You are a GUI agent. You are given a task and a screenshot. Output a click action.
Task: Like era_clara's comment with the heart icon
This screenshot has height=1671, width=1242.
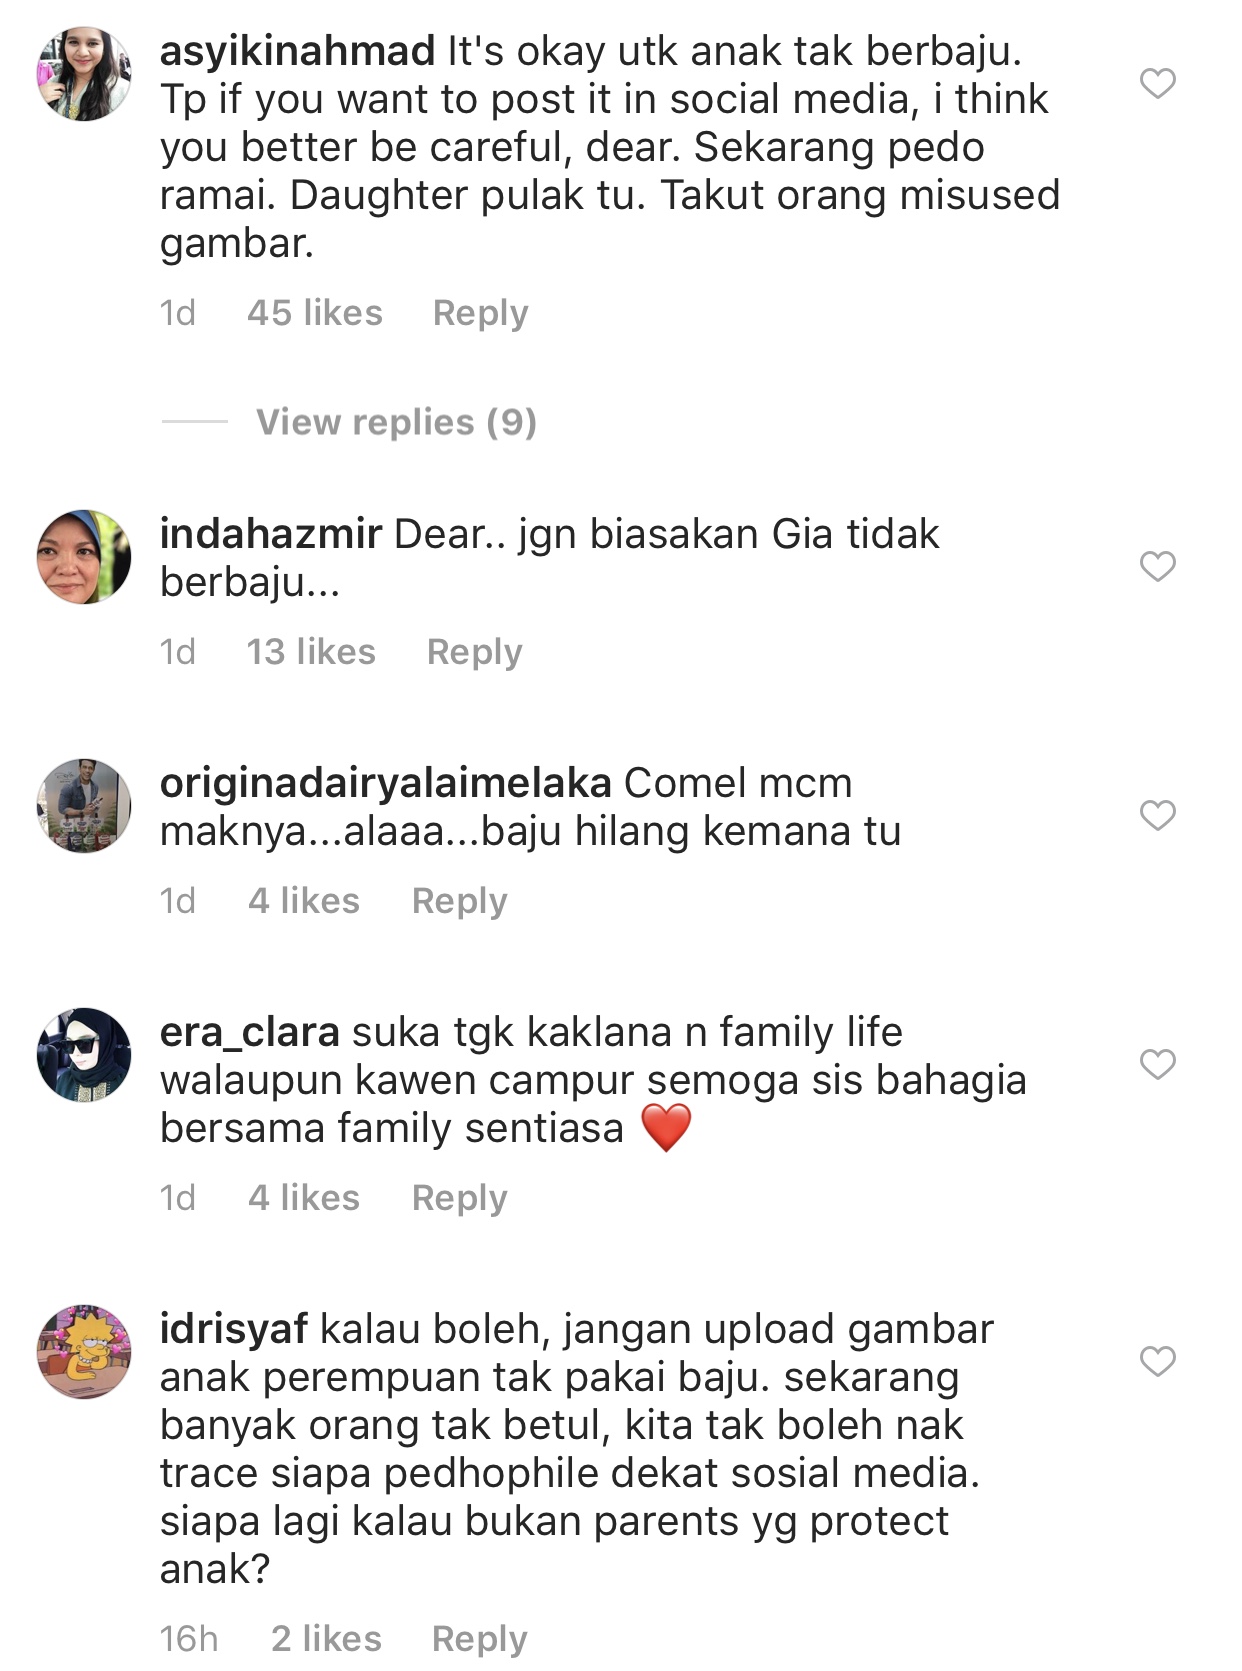1157,1064
